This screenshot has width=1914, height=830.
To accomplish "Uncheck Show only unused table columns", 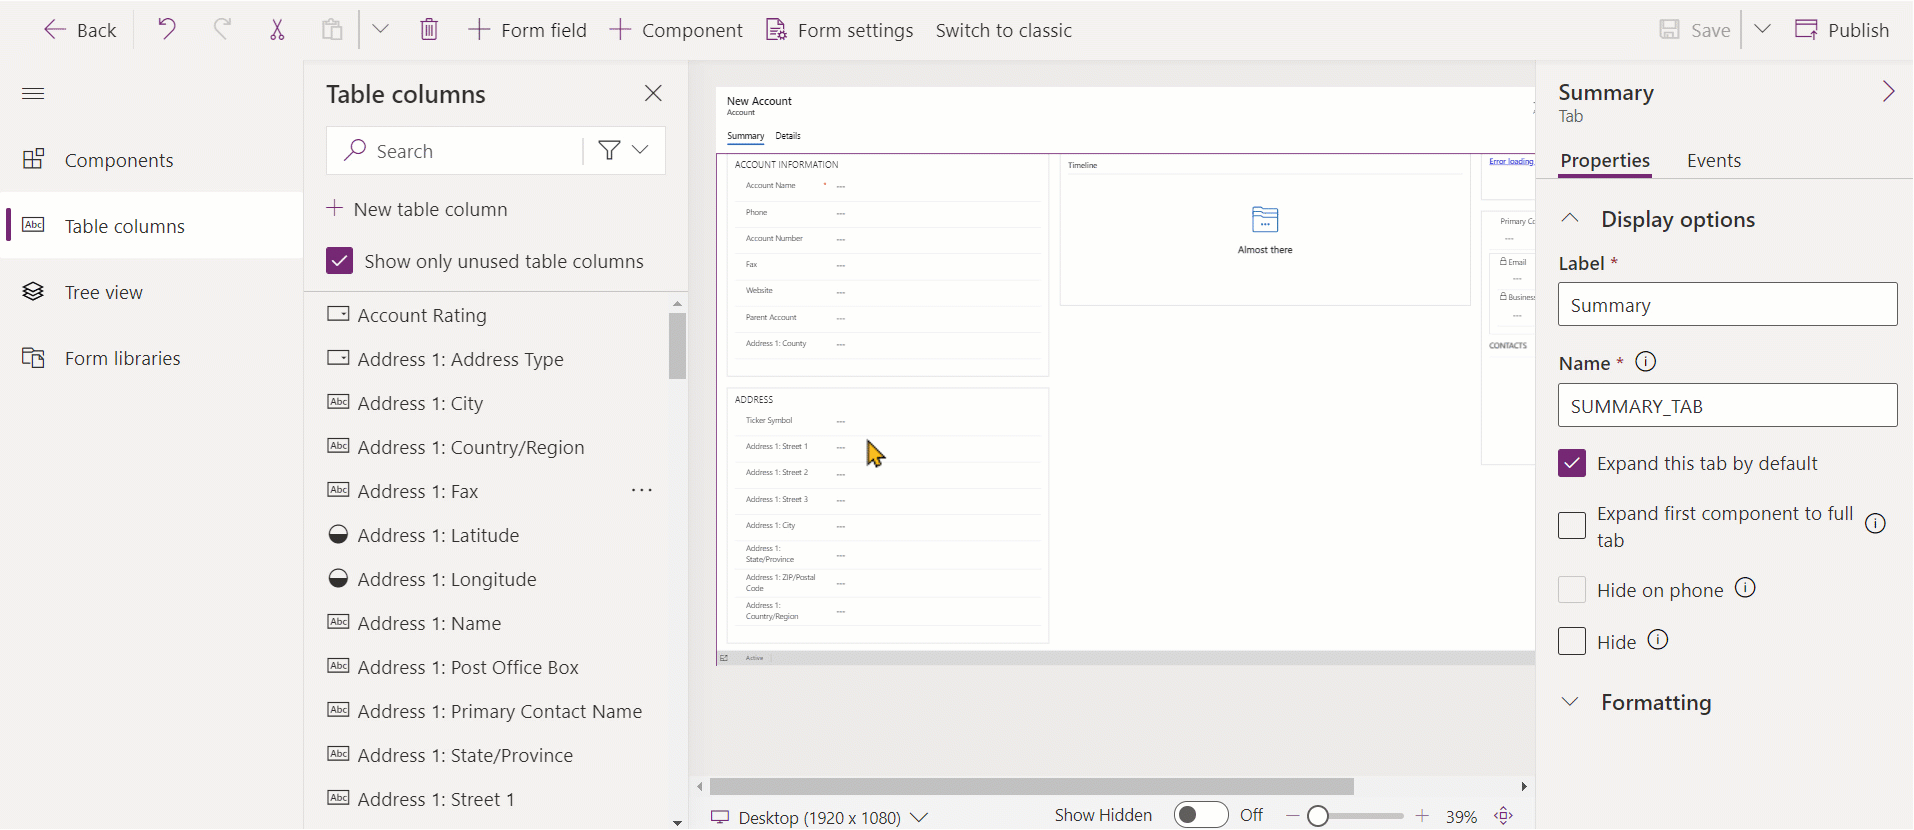I will [340, 261].
